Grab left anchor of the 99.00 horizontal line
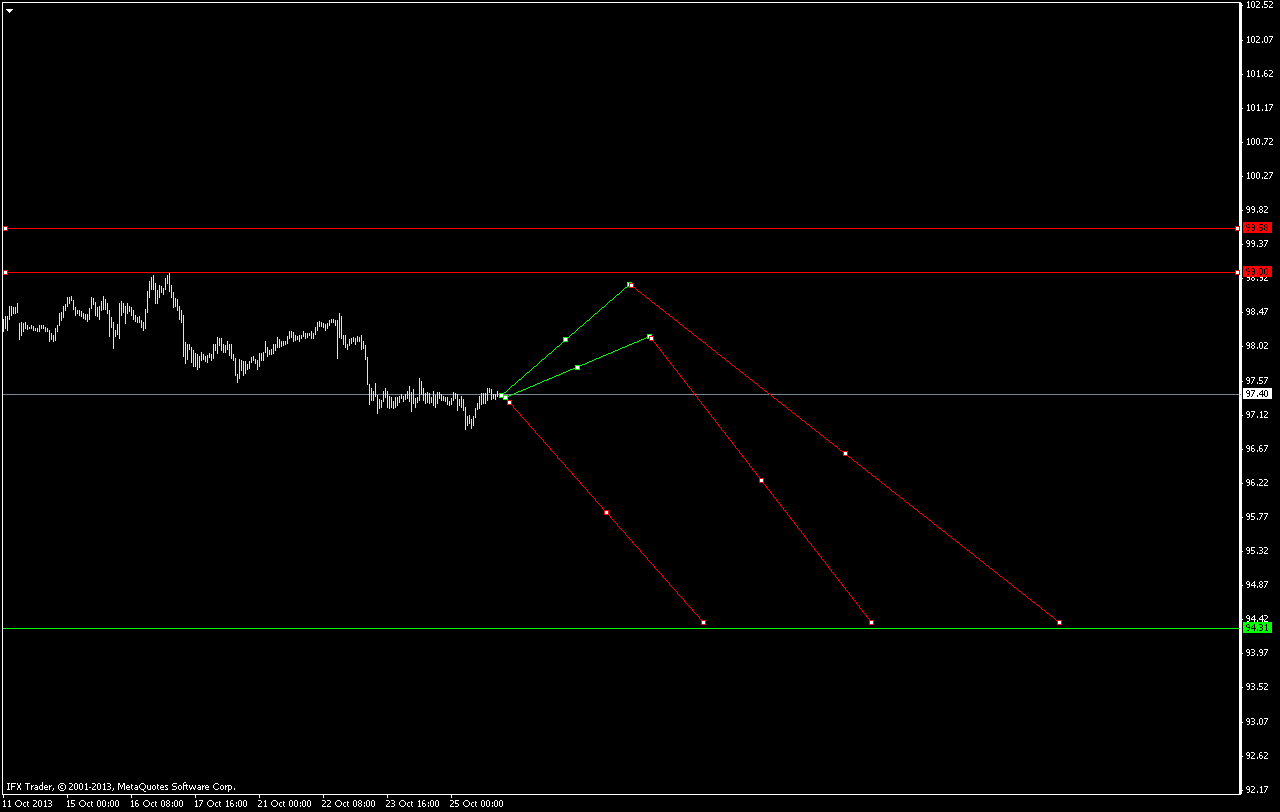Image resolution: width=1280 pixels, height=812 pixels. [x=5, y=272]
